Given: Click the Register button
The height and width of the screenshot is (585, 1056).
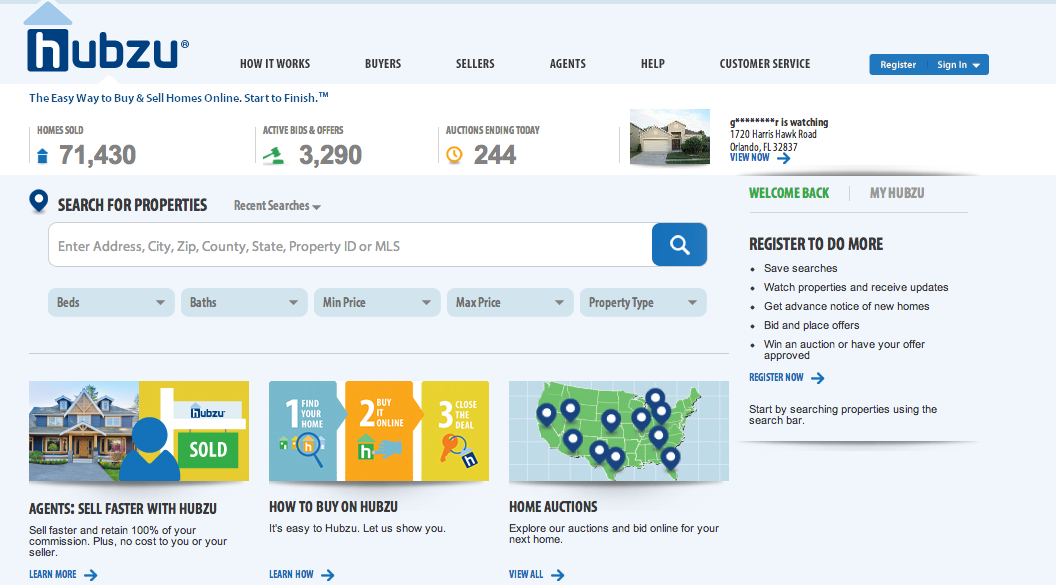Looking at the screenshot, I should pos(897,64).
